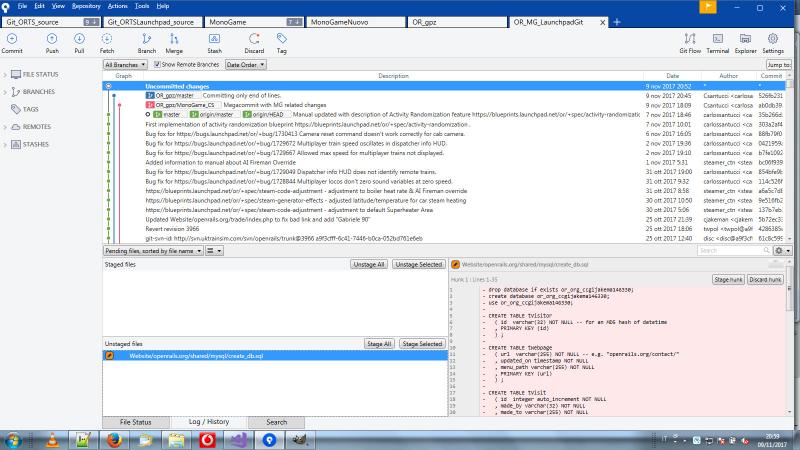Image resolution: width=800 pixels, height=450 pixels.
Task: Open the Help menu
Action: click(163, 6)
